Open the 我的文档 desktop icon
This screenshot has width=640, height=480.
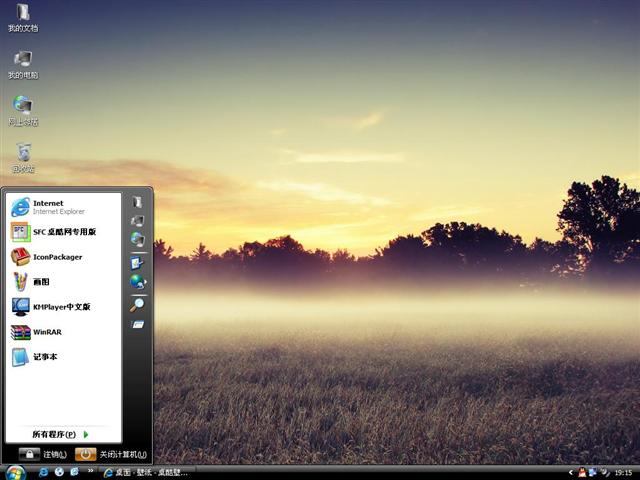tap(23, 18)
